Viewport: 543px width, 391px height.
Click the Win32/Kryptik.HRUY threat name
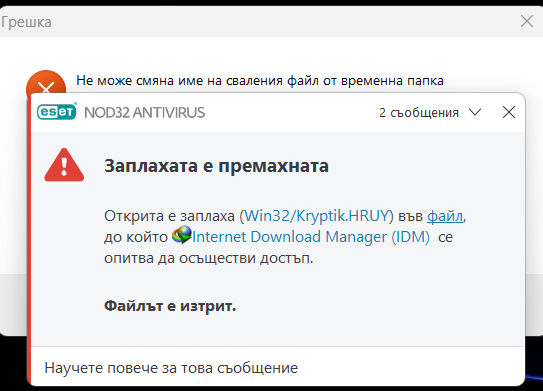(317, 216)
